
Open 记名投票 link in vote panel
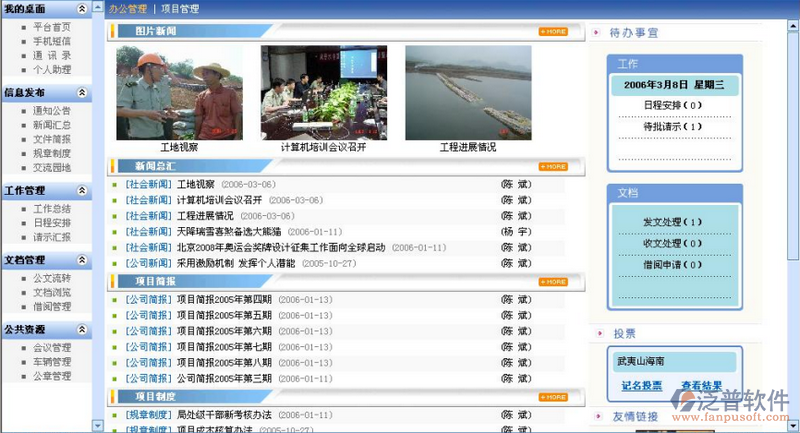641,385
